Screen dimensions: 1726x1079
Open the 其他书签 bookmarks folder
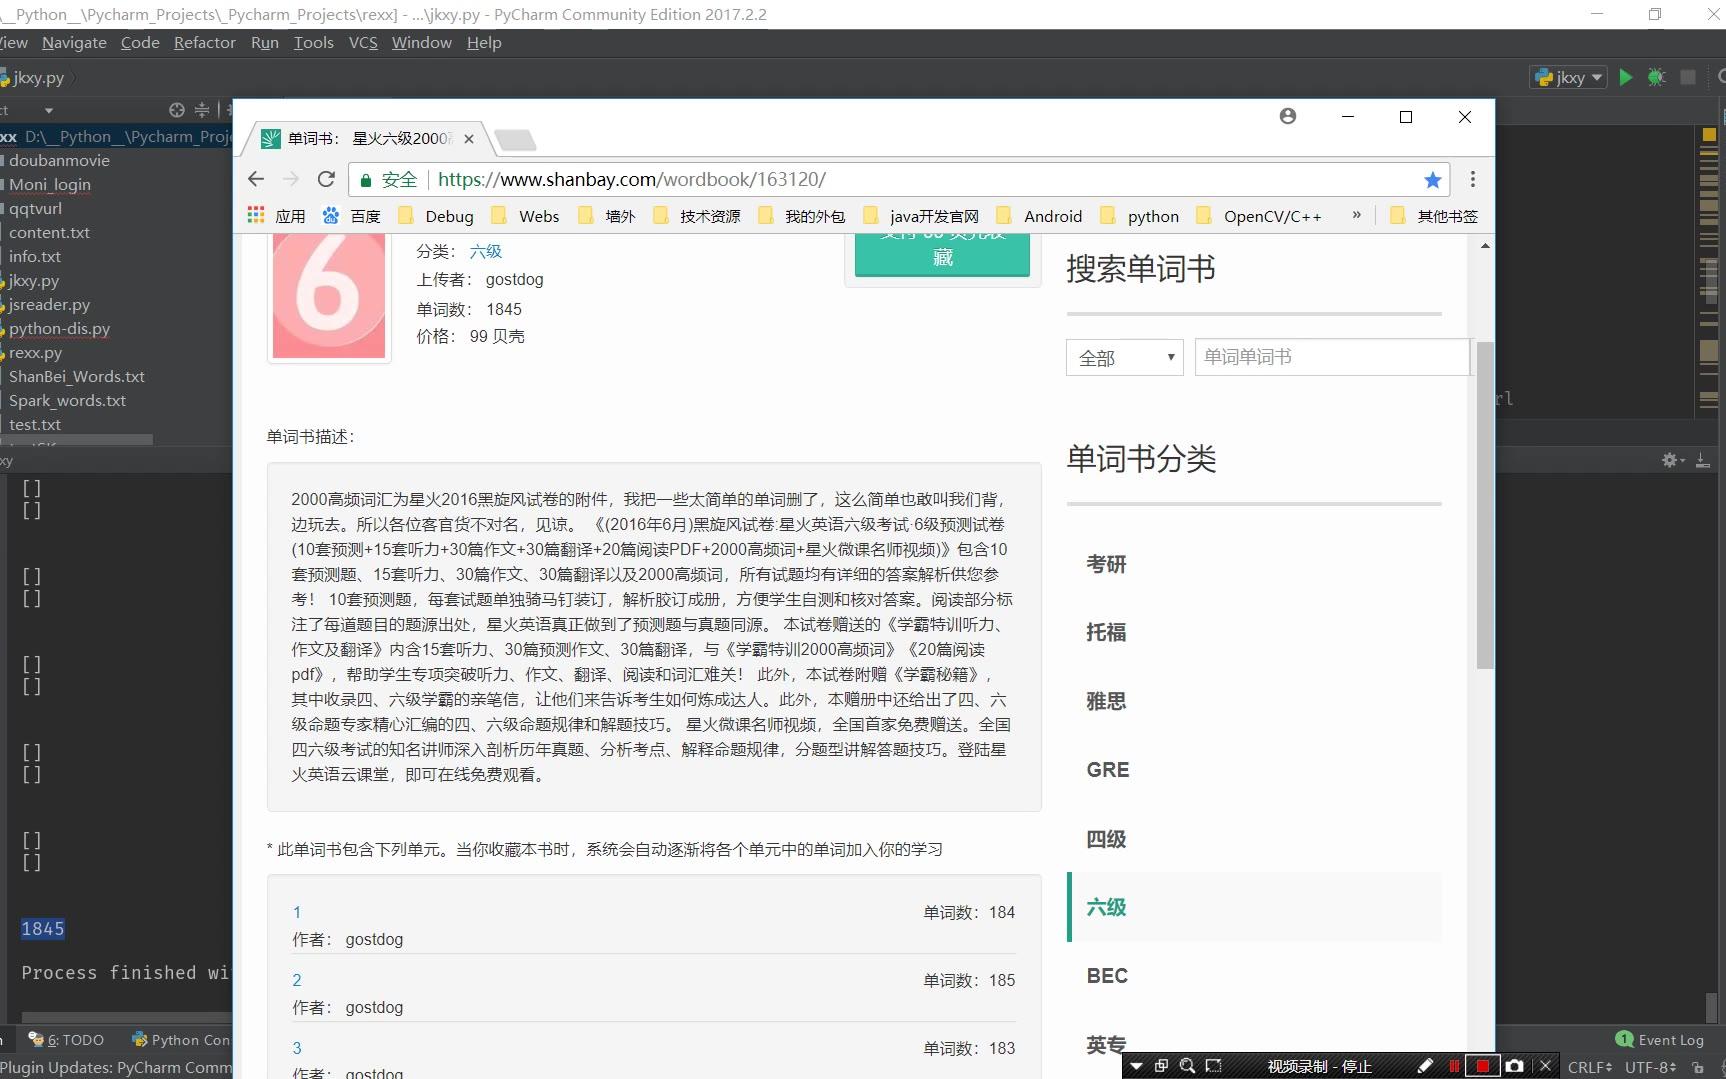[x=1434, y=216]
